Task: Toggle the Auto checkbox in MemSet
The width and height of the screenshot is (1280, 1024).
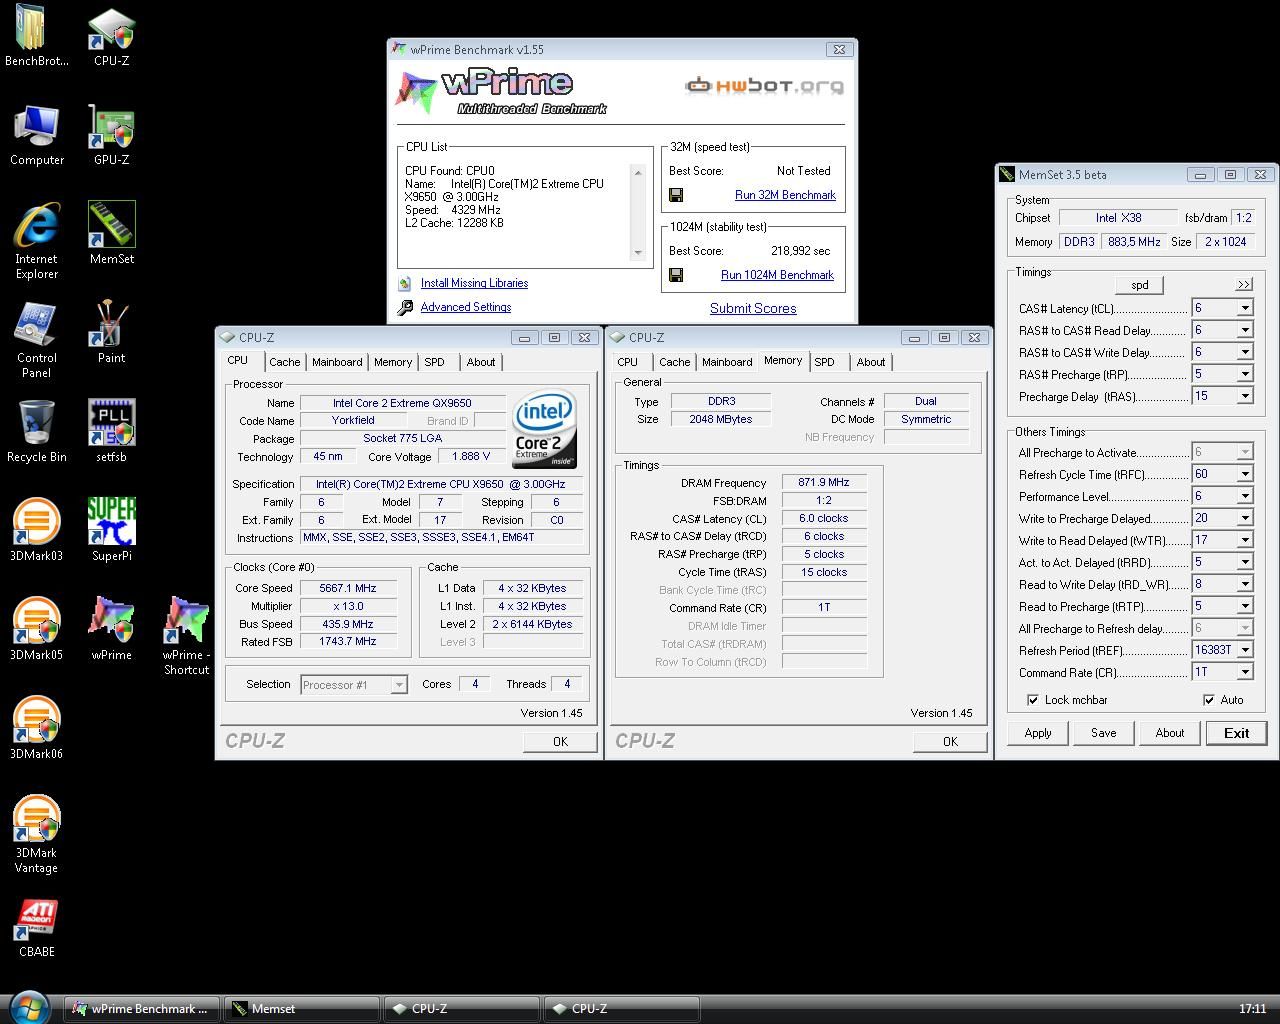Action: click(x=1209, y=700)
